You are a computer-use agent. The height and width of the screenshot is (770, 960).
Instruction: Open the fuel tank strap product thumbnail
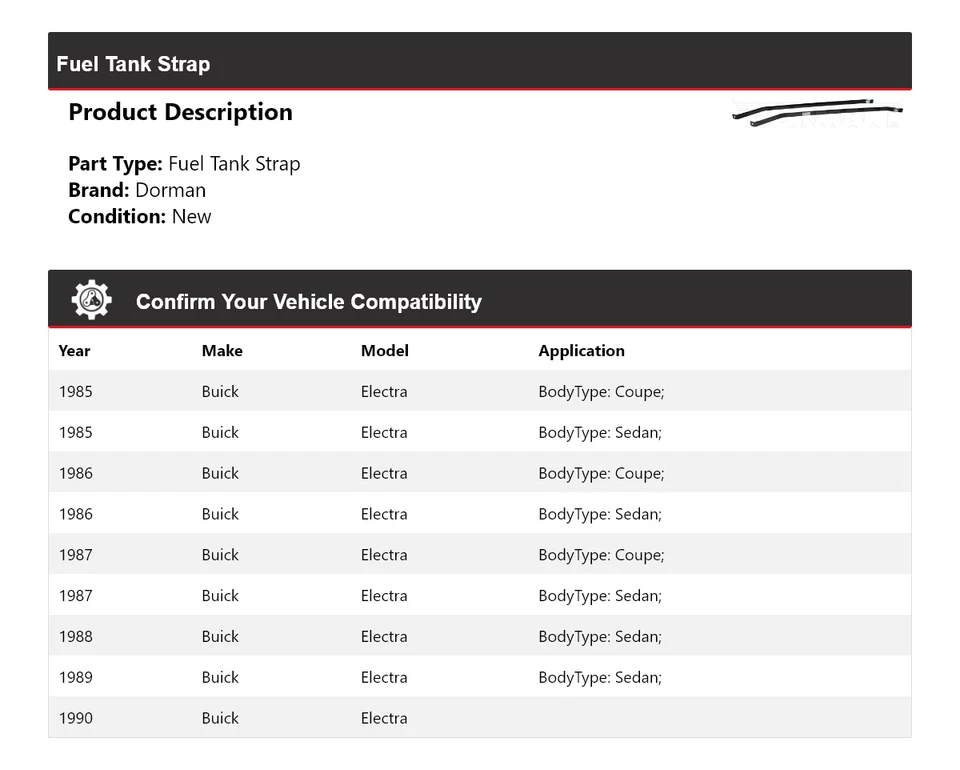point(816,112)
